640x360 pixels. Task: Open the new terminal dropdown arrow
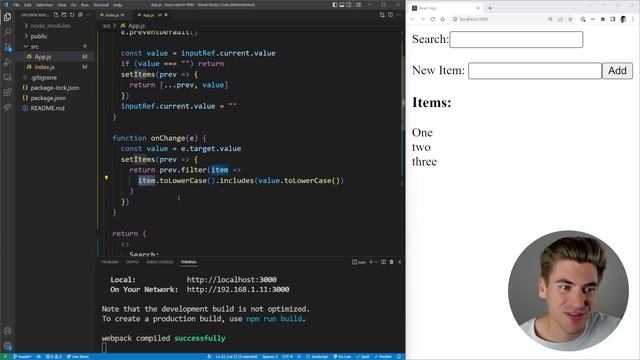376,262
